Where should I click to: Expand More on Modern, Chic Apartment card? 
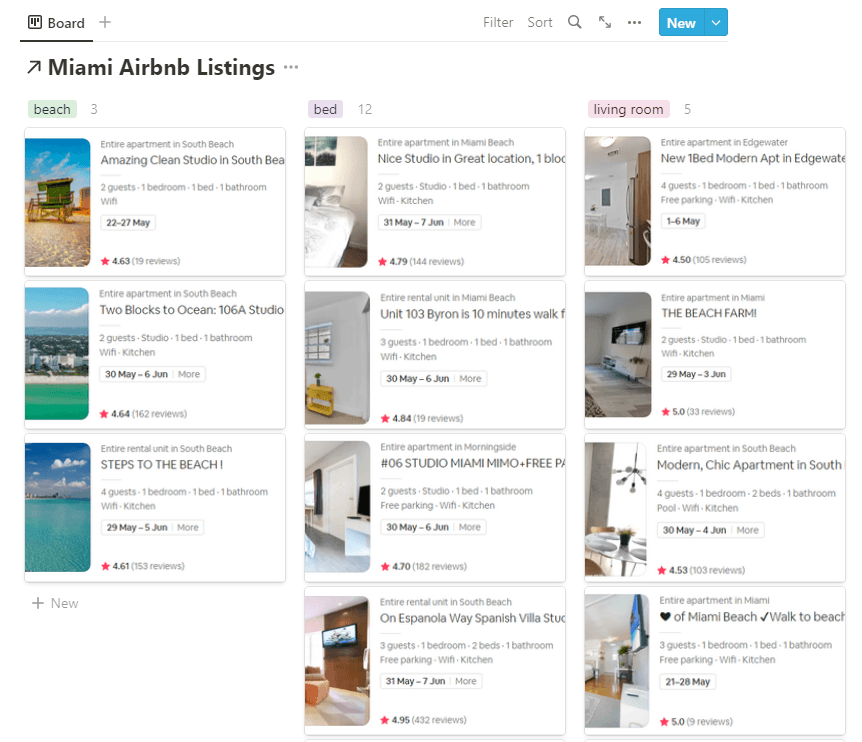click(747, 530)
